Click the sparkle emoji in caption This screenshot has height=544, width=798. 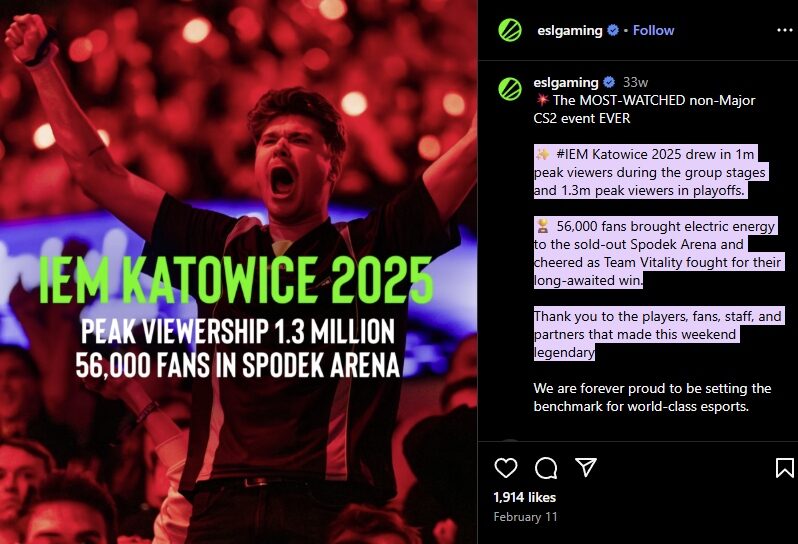[x=543, y=154]
